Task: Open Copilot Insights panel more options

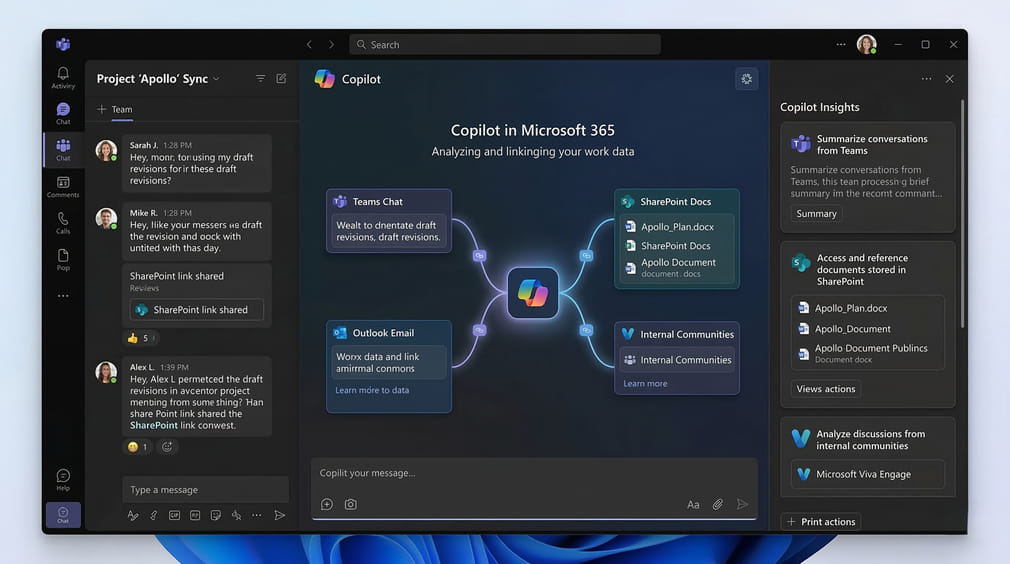Action: (x=926, y=79)
